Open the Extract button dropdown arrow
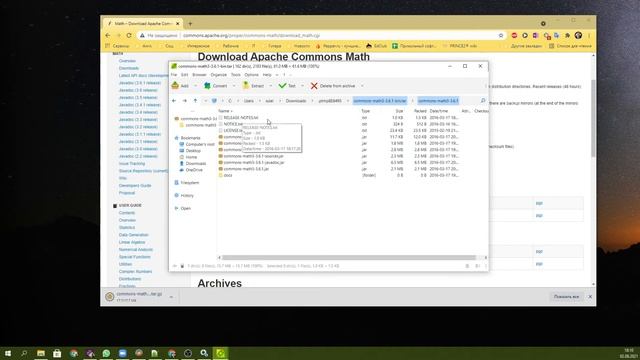Viewport: 640px width, 360px height. point(270,86)
